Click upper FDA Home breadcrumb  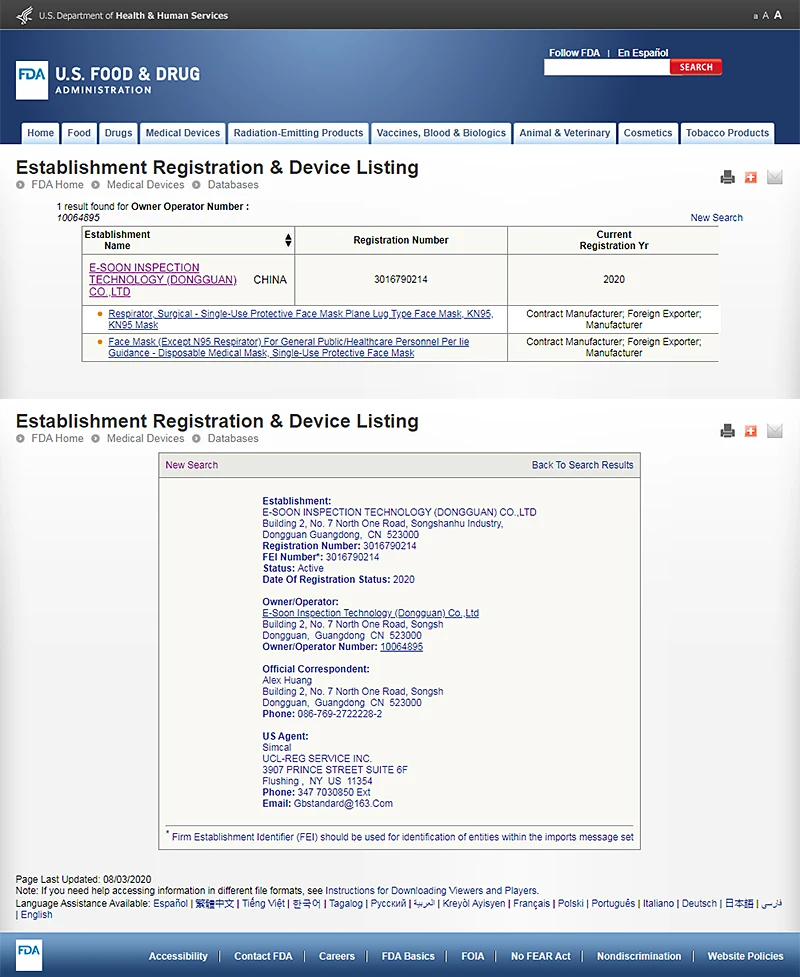[57, 184]
